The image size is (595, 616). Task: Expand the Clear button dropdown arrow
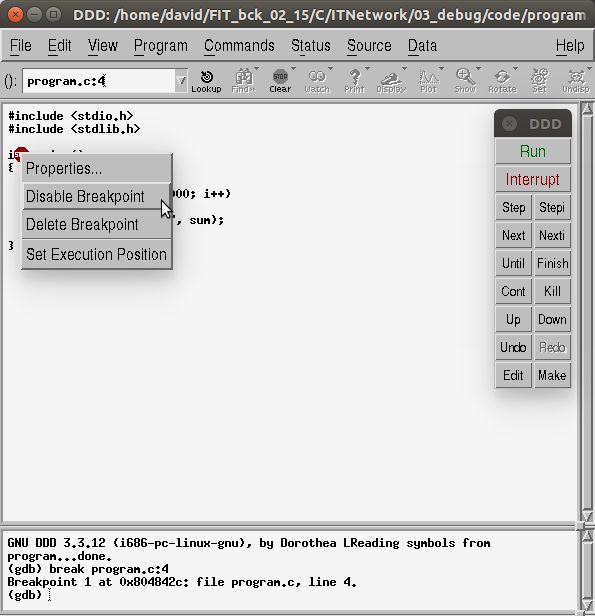293,69
